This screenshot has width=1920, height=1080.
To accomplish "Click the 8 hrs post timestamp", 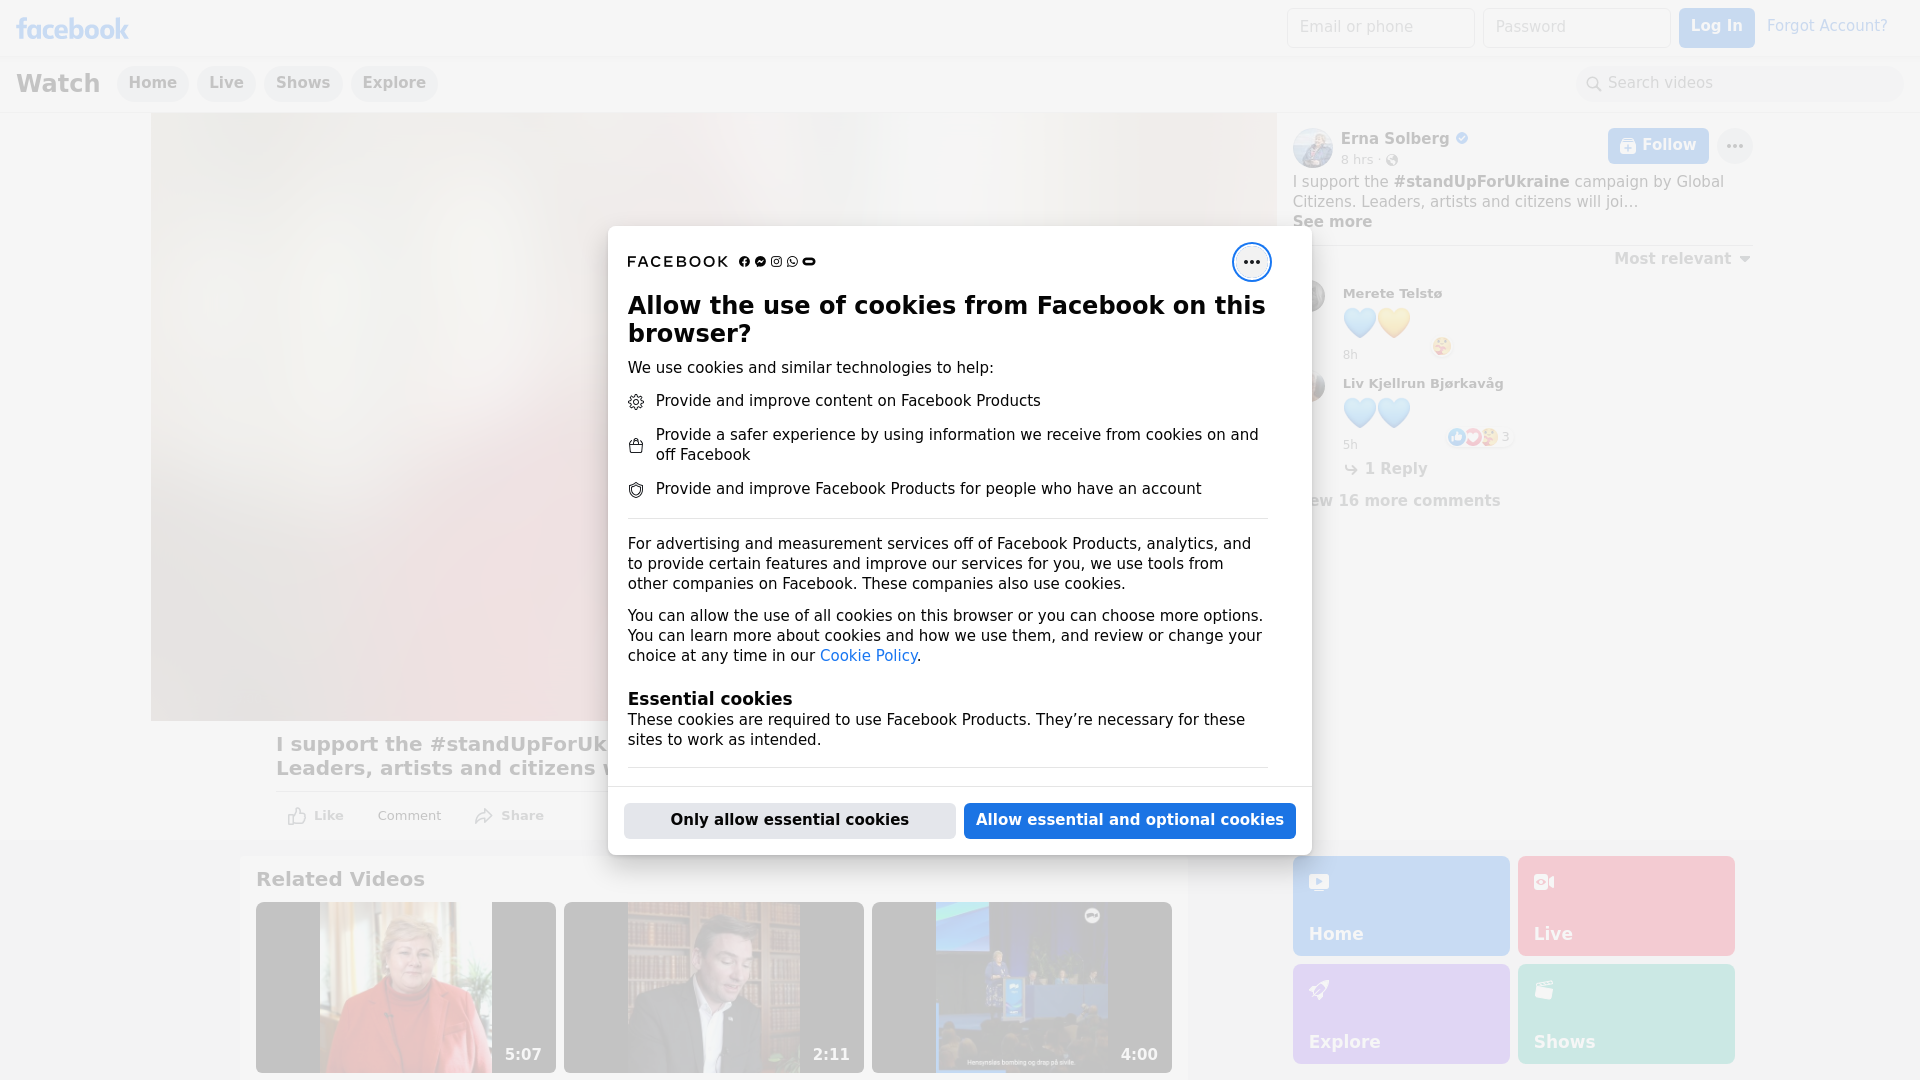I will (x=1356, y=160).
